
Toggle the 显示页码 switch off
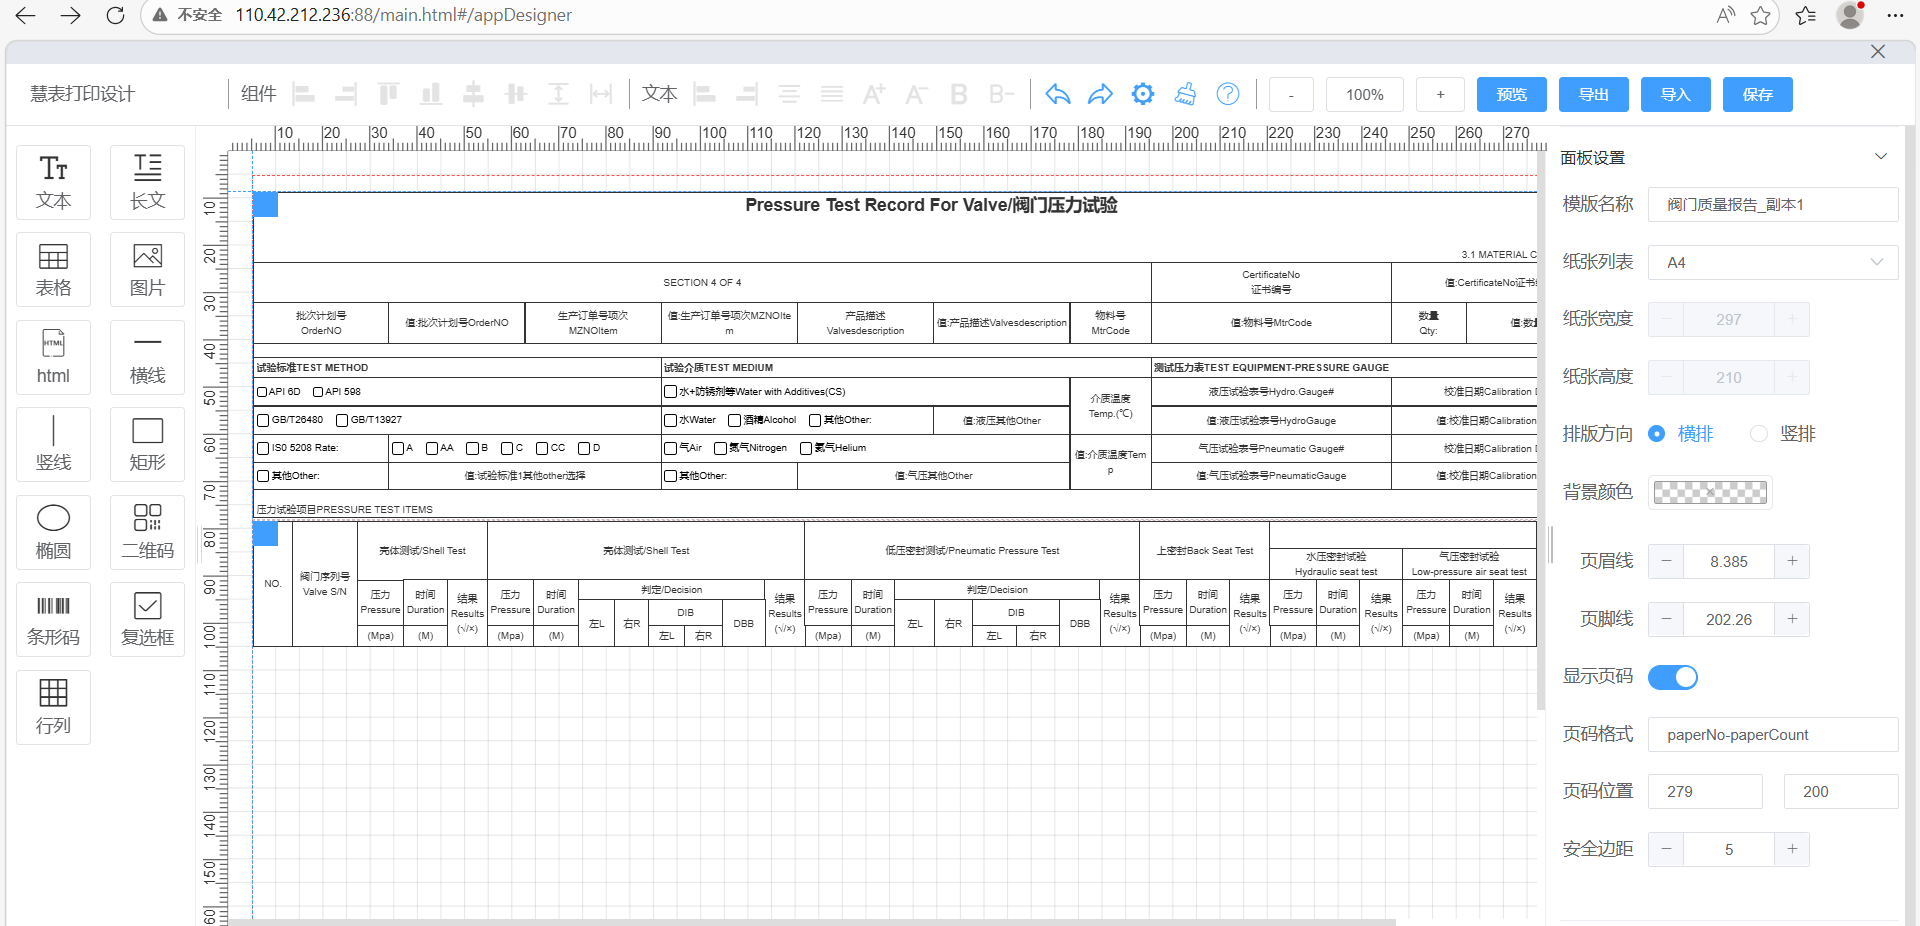click(x=1673, y=677)
